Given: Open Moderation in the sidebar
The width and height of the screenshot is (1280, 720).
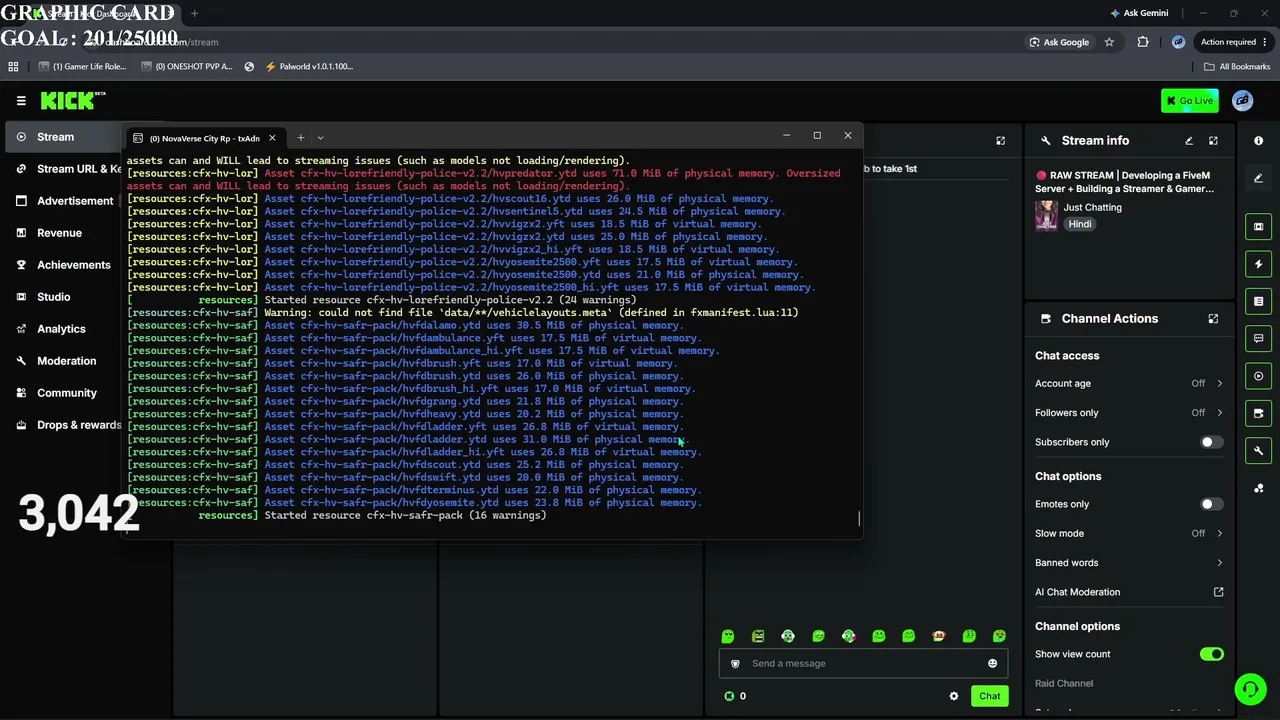Looking at the screenshot, I should tap(64, 361).
